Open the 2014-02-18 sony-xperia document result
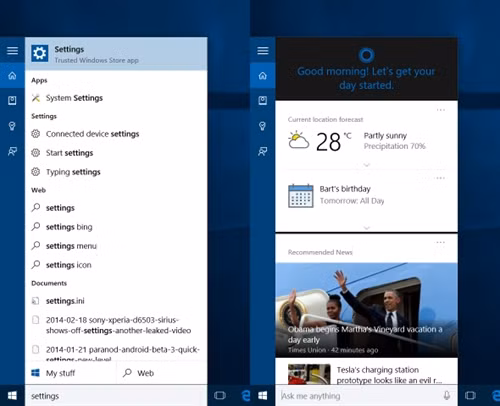Viewport: 500px width, 406px height. 116,325
